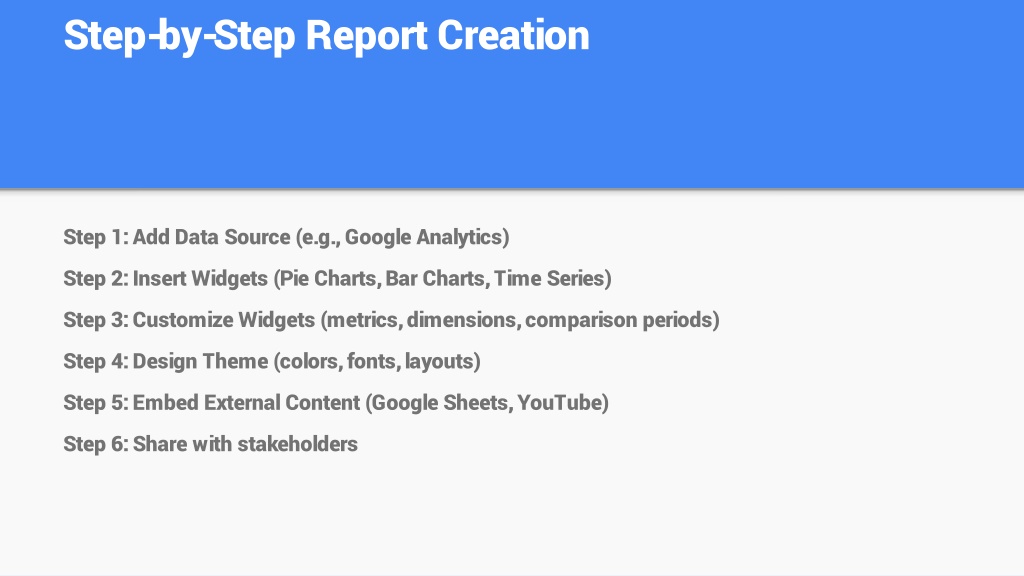The height and width of the screenshot is (576, 1024).
Task: Click the word 'Creation' in the title
Action: [x=513, y=36]
